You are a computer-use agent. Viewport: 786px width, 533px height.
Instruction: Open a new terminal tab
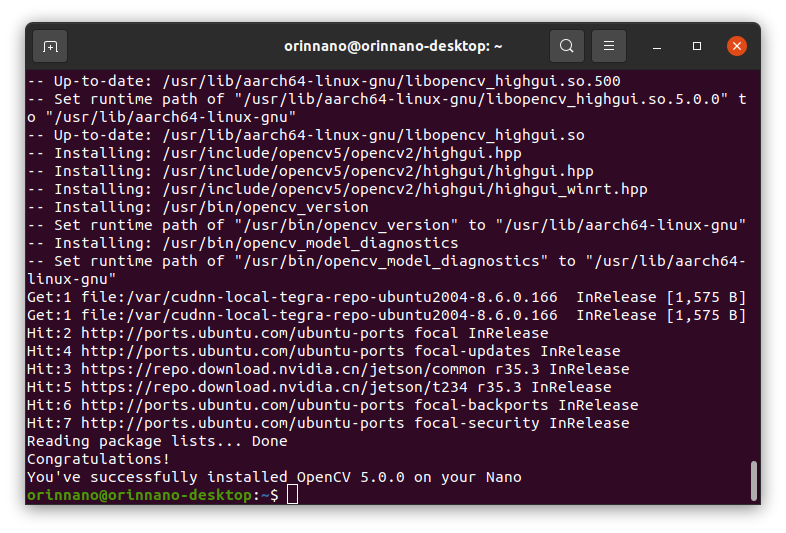[x=50, y=46]
